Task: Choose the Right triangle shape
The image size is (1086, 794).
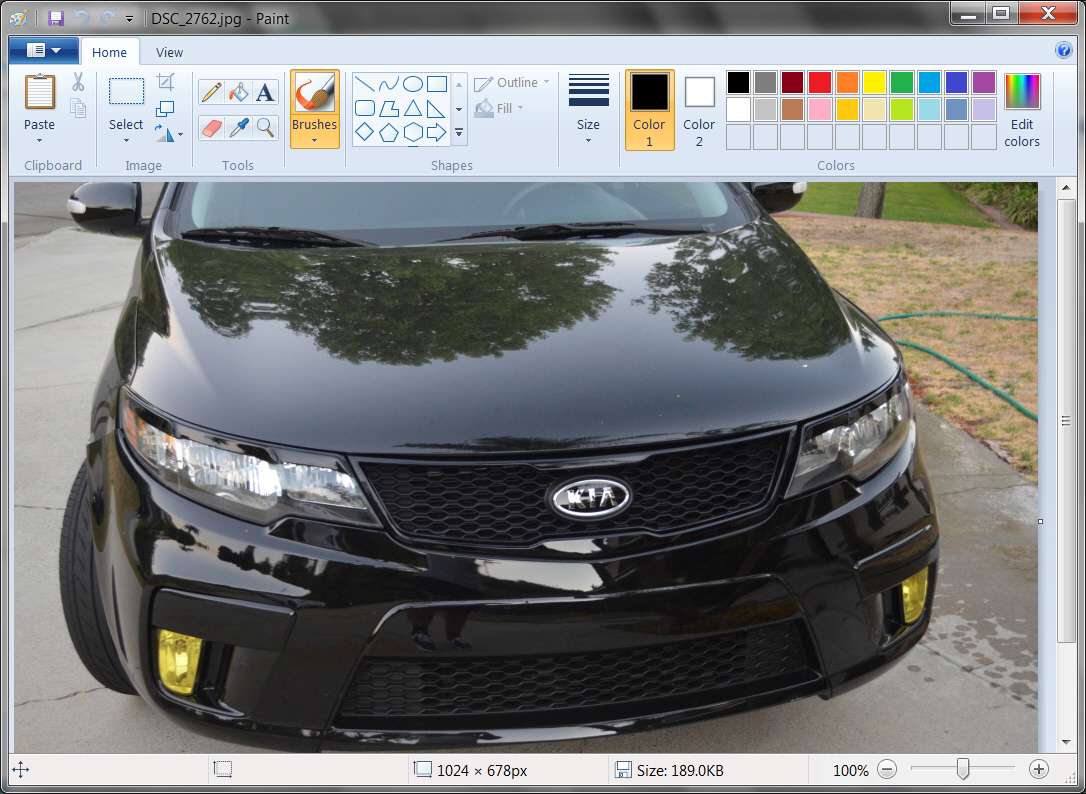Action: click(x=437, y=108)
